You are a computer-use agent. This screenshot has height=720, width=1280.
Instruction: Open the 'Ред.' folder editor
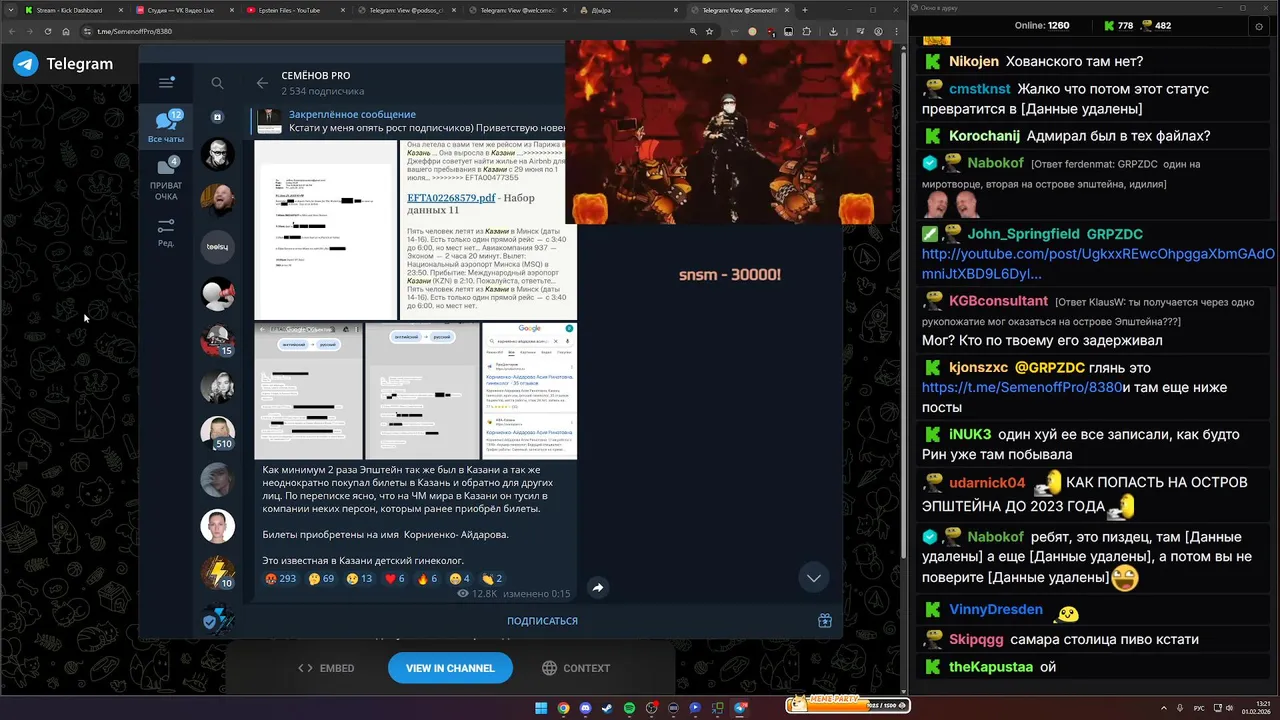click(x=166, y=233)
